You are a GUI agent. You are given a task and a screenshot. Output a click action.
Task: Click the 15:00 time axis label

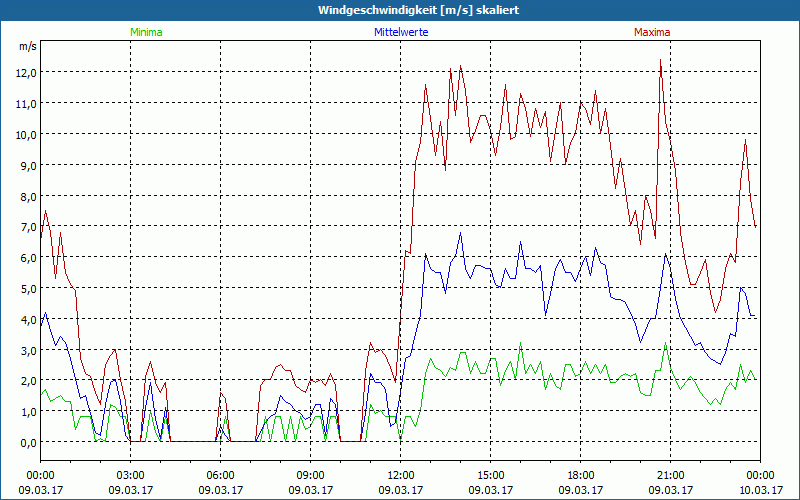490,475
